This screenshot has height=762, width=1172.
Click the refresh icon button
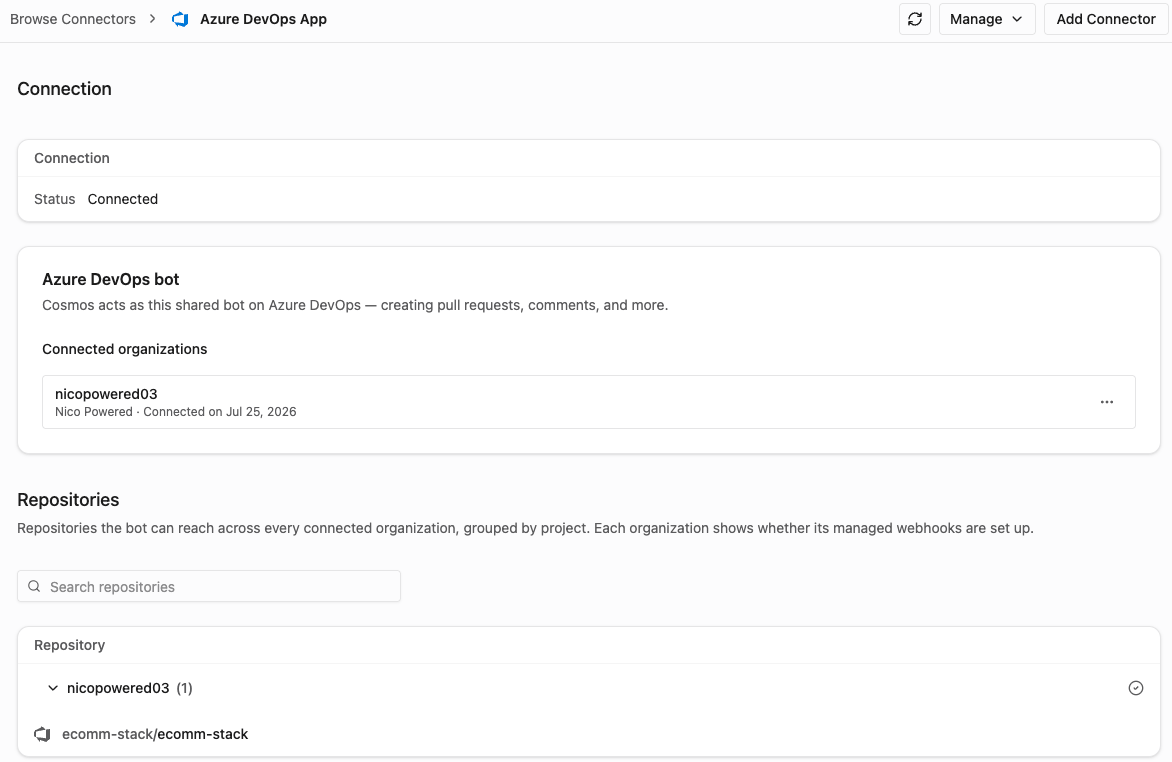pyautogui.click(x=914, y=19)
